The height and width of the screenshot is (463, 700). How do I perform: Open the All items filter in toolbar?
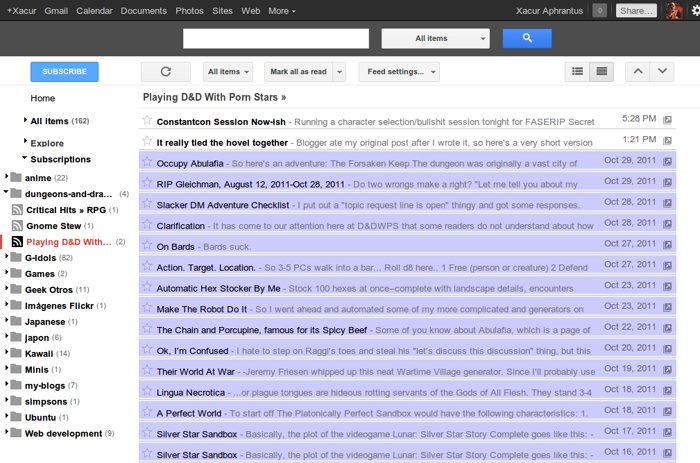point(228,71)
